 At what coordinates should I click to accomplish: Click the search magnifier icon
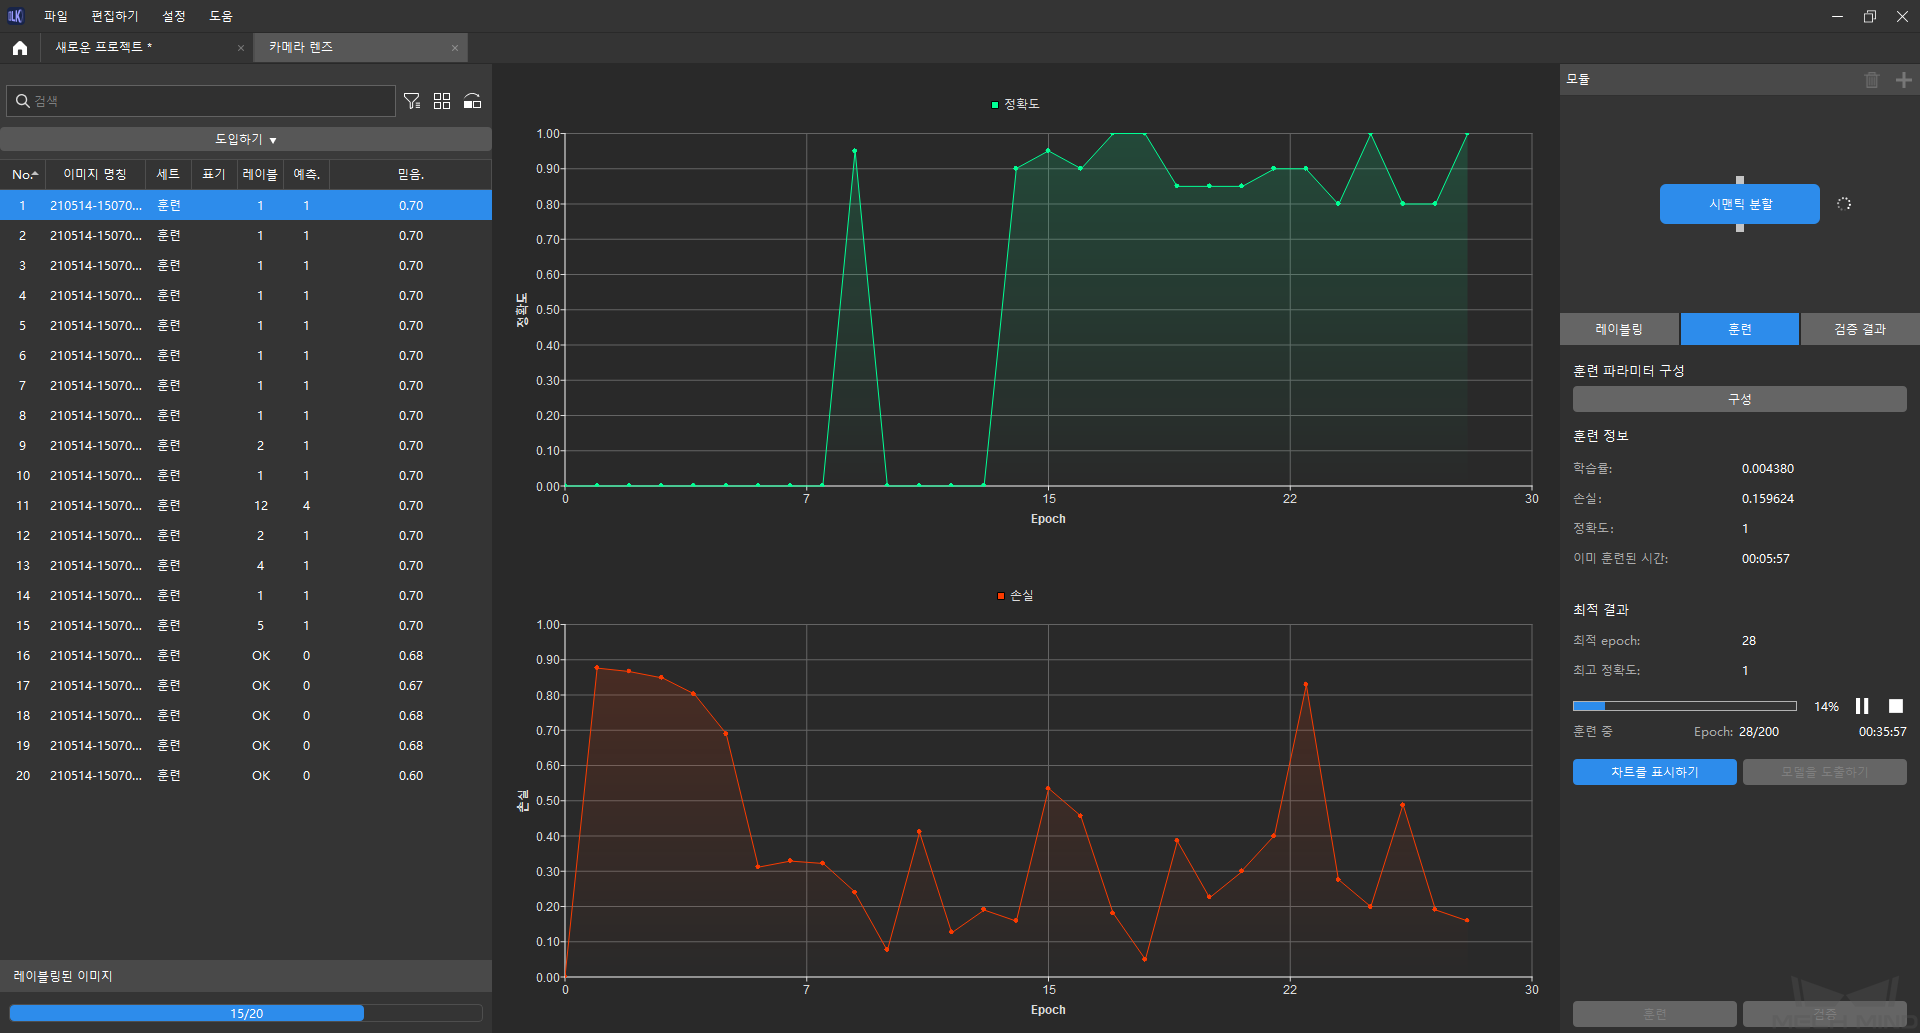[22, 101]
